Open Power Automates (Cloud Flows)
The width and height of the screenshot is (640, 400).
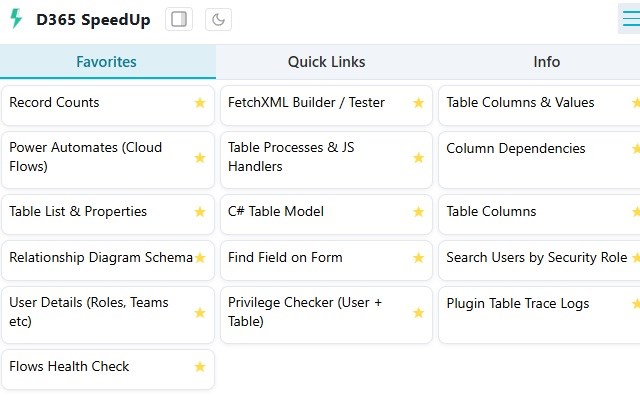pos(108,160)
